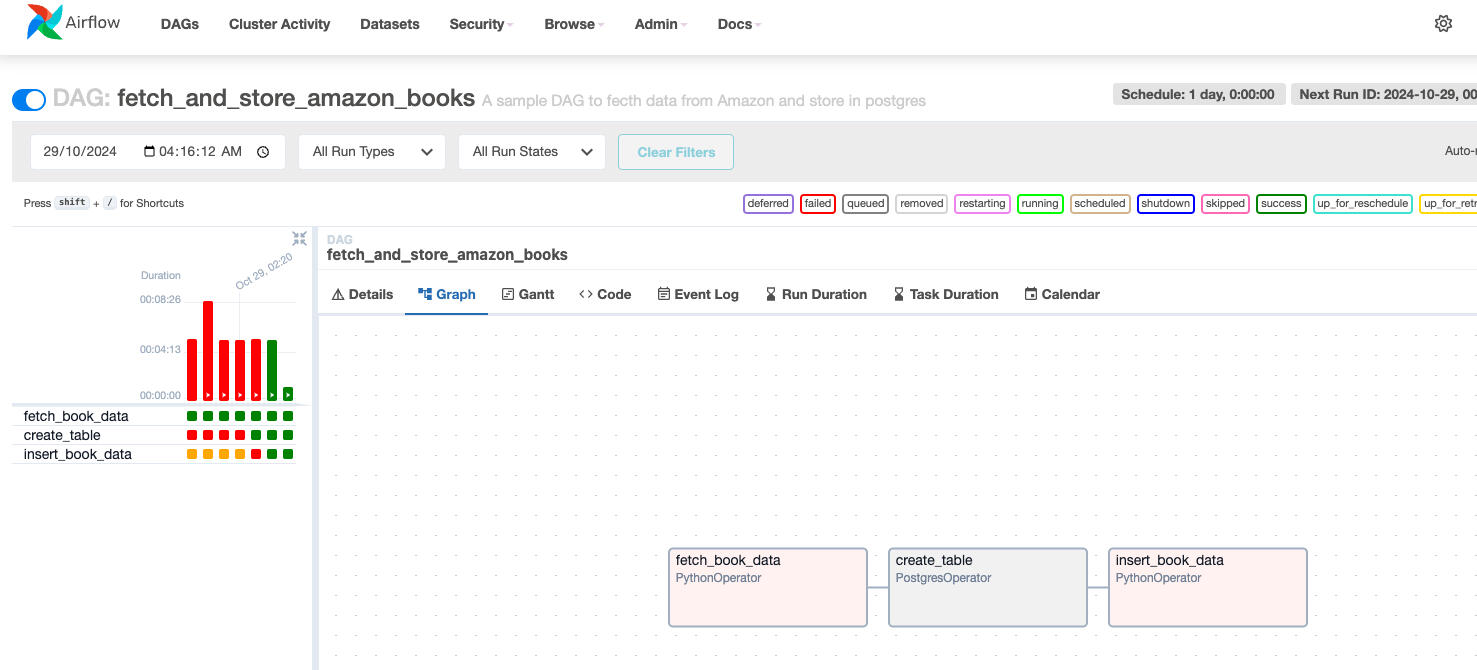Select the create_table node in graph

point(987,587)
